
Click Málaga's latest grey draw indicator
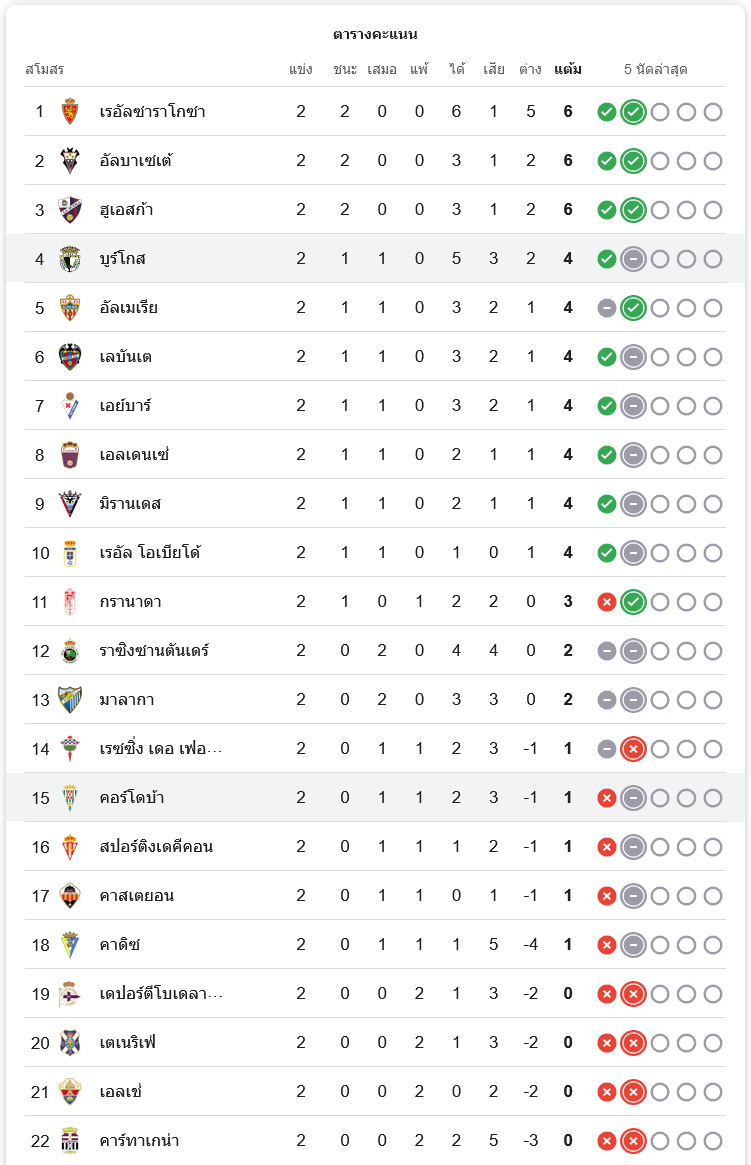click(x=632, y=700)
